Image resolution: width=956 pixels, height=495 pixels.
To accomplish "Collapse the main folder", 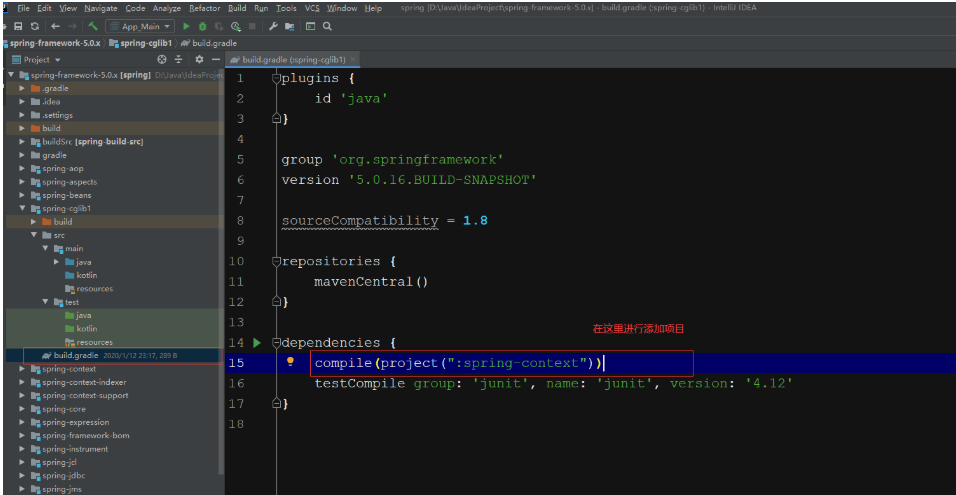I will click(45, 249).
